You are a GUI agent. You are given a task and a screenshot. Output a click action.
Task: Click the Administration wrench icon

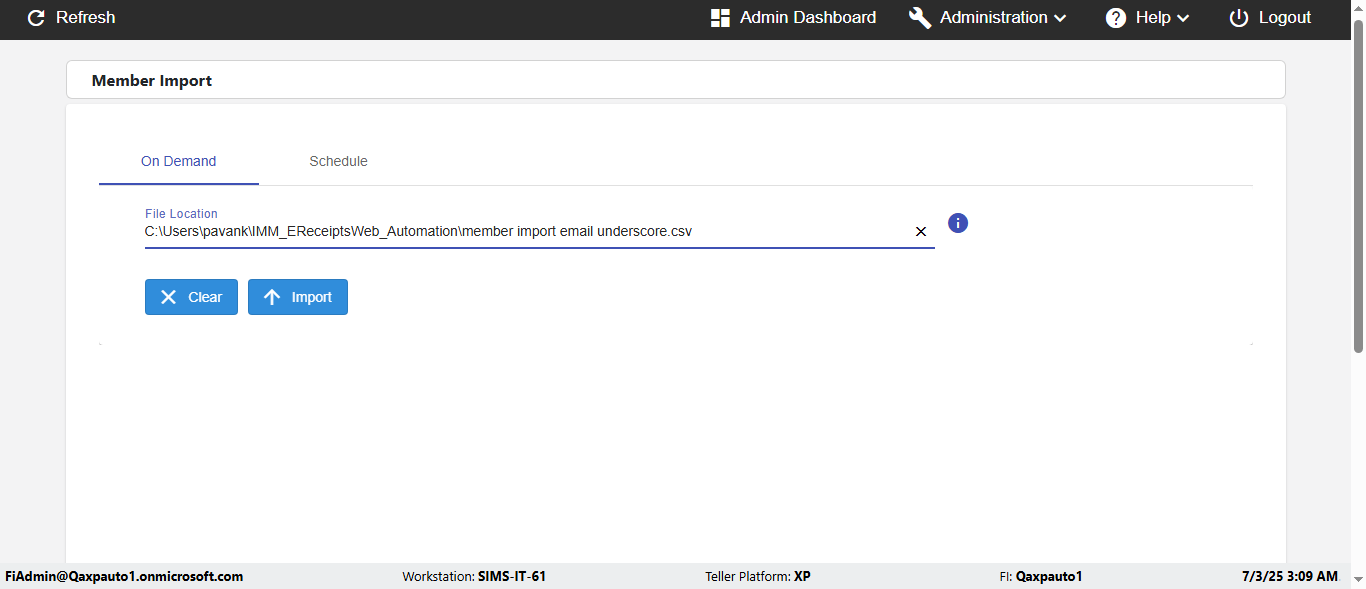point(920,18)
